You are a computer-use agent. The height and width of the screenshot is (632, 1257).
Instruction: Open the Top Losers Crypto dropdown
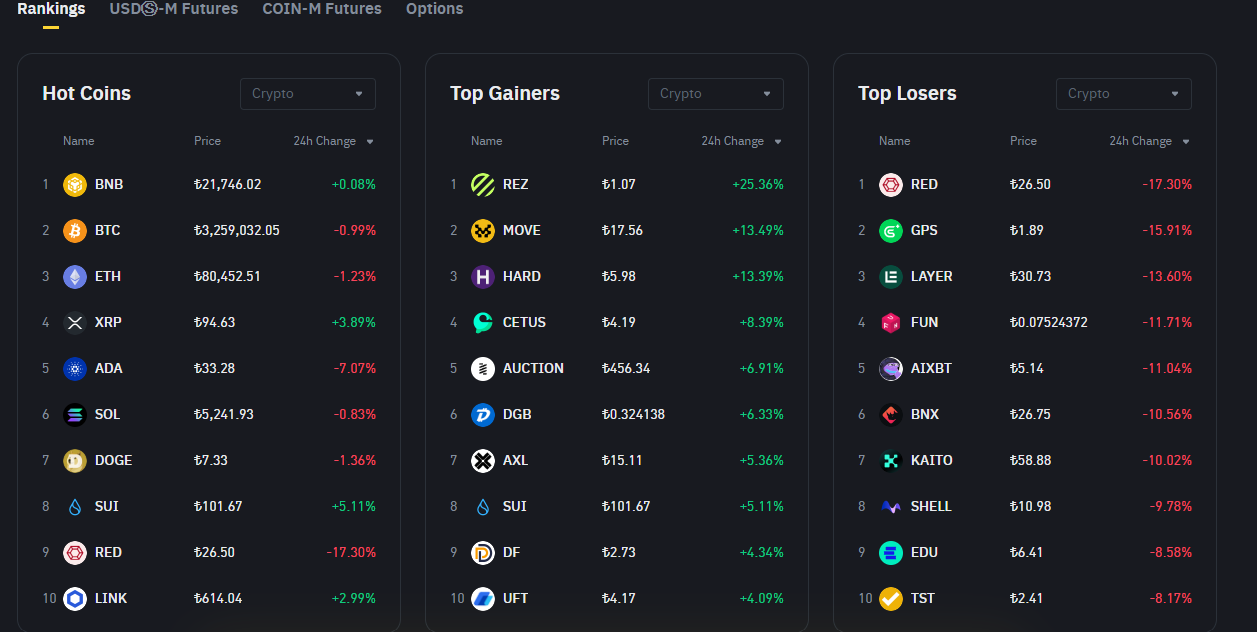tap(1123, 94)
